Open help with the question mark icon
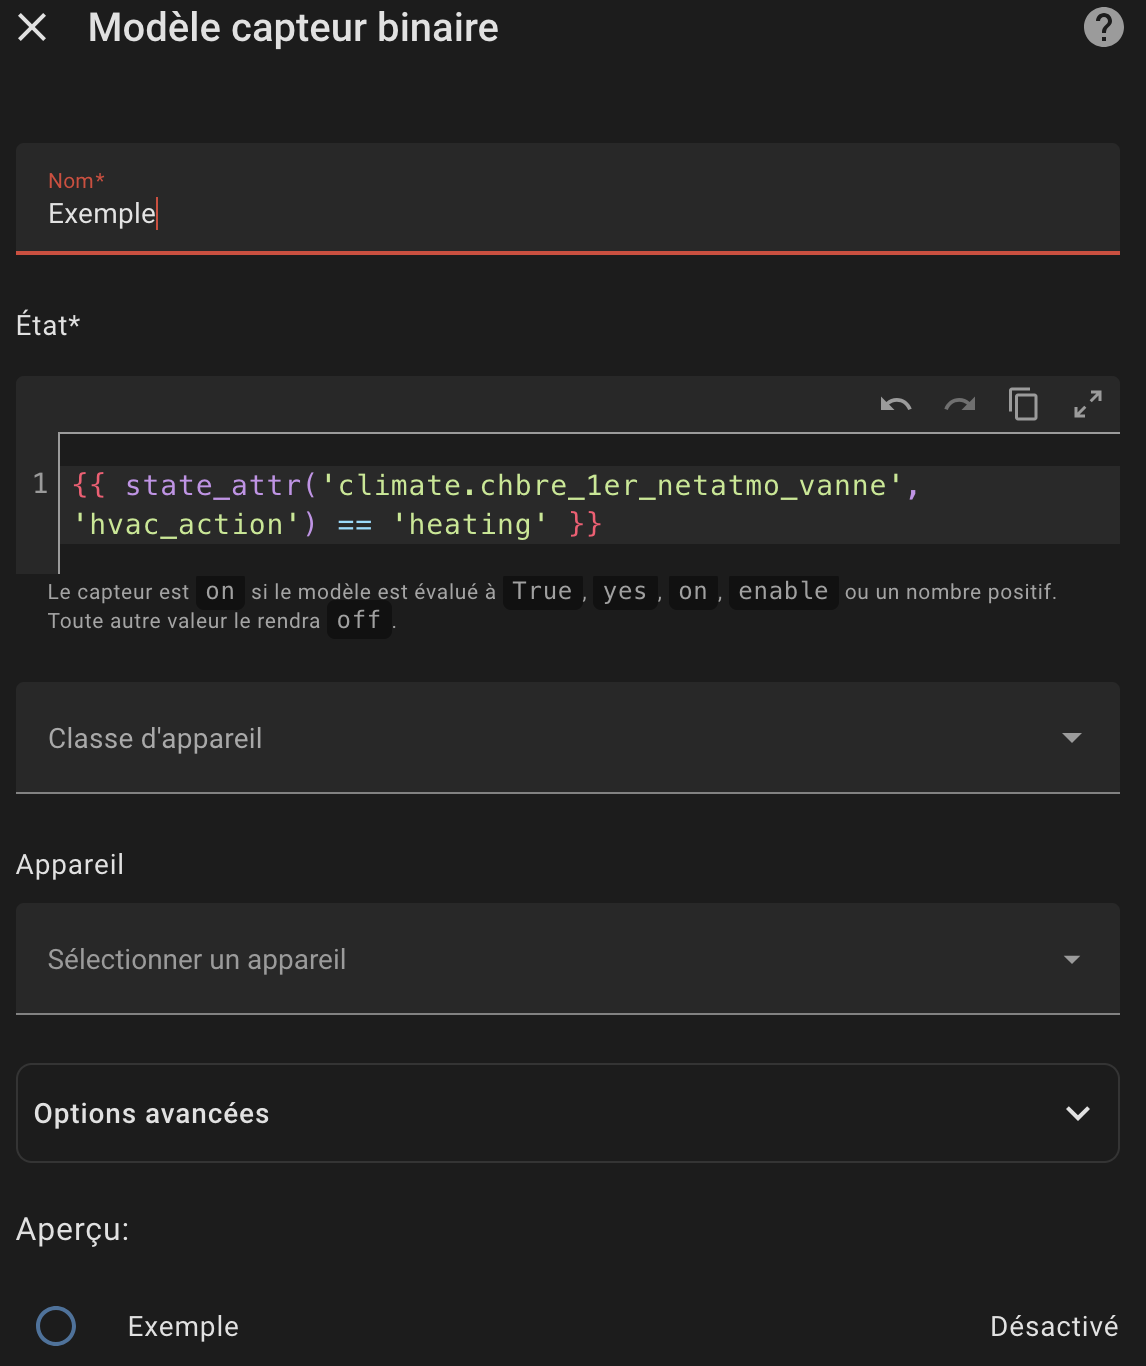Screen dimensions: 1146x1366 (1103, 28)
